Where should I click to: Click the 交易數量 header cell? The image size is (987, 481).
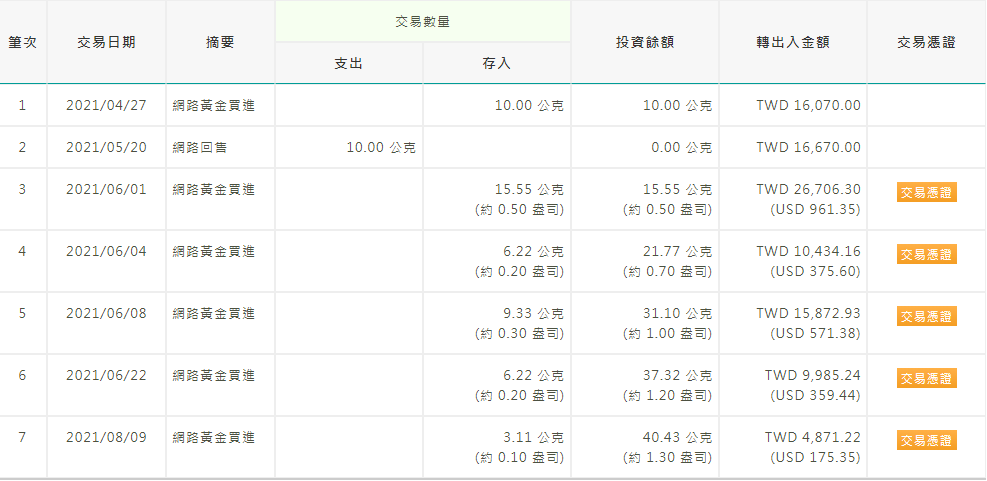[422, 21]
